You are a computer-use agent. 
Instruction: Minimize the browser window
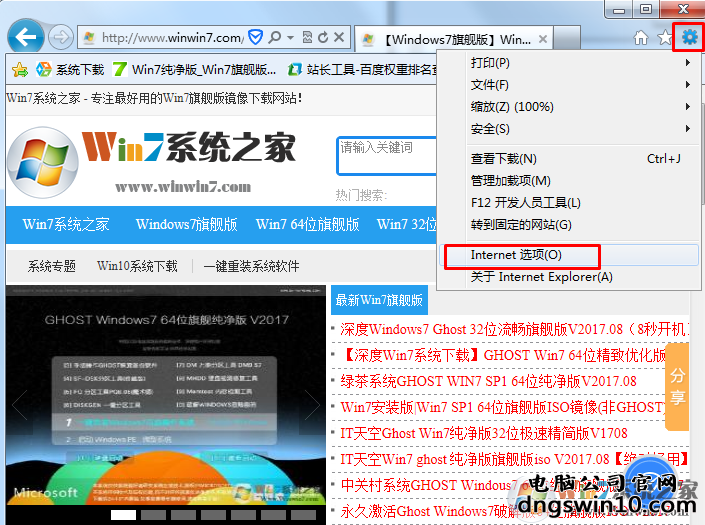[619, 9]
